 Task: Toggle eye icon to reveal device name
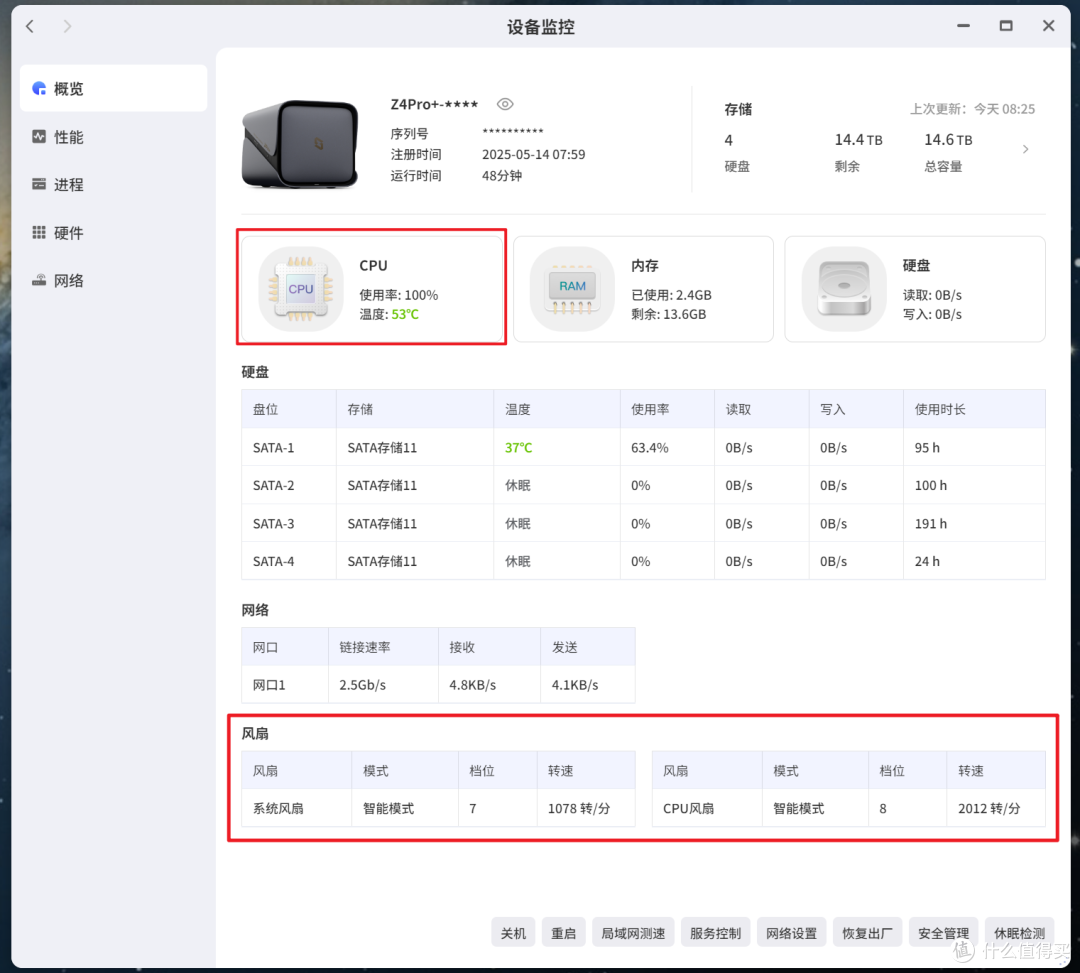(505, 104)
